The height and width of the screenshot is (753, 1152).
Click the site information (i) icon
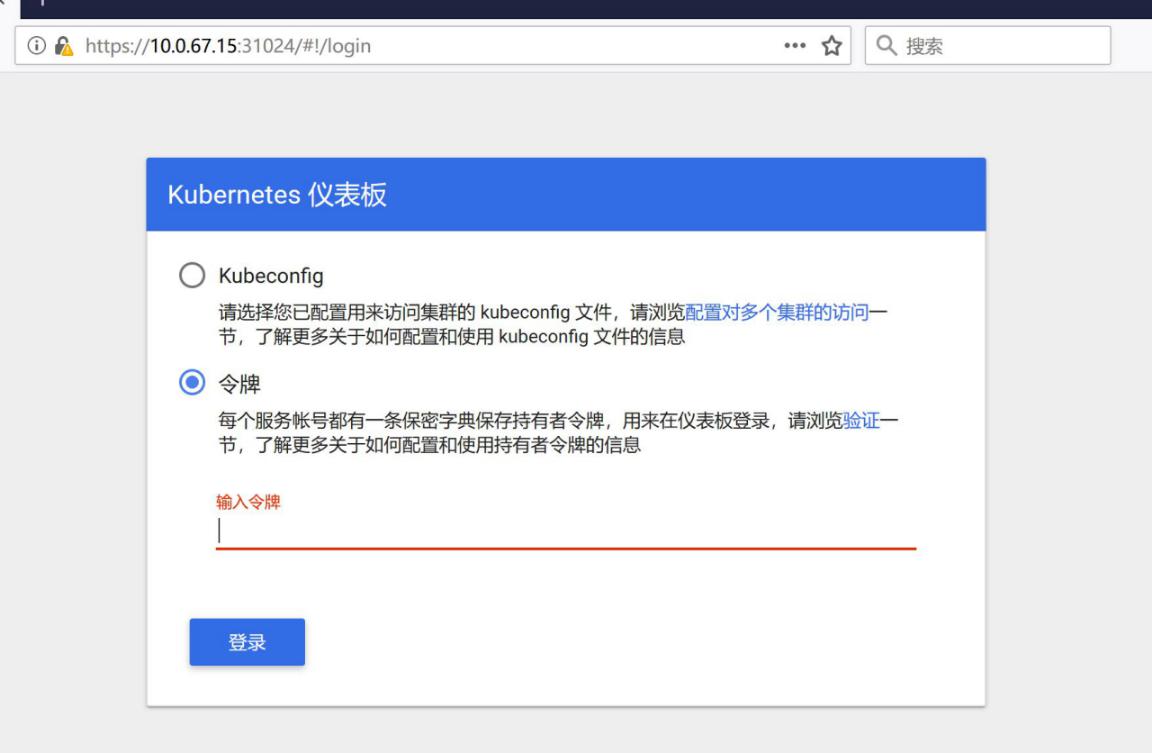click(x=35, y=46)
